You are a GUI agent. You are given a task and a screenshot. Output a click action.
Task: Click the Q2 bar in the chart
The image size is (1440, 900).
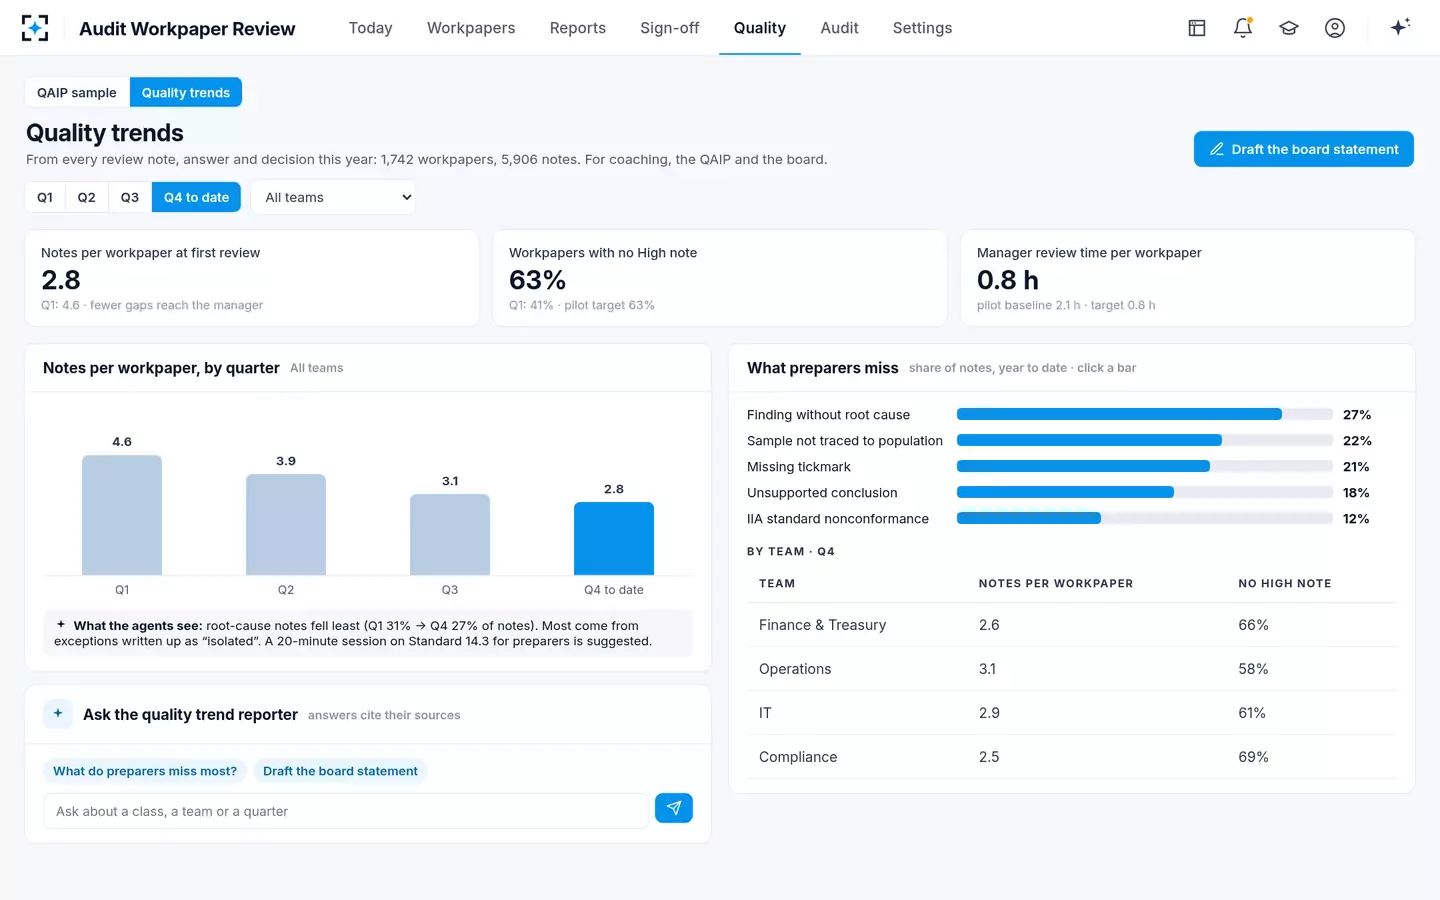[286, 524]
